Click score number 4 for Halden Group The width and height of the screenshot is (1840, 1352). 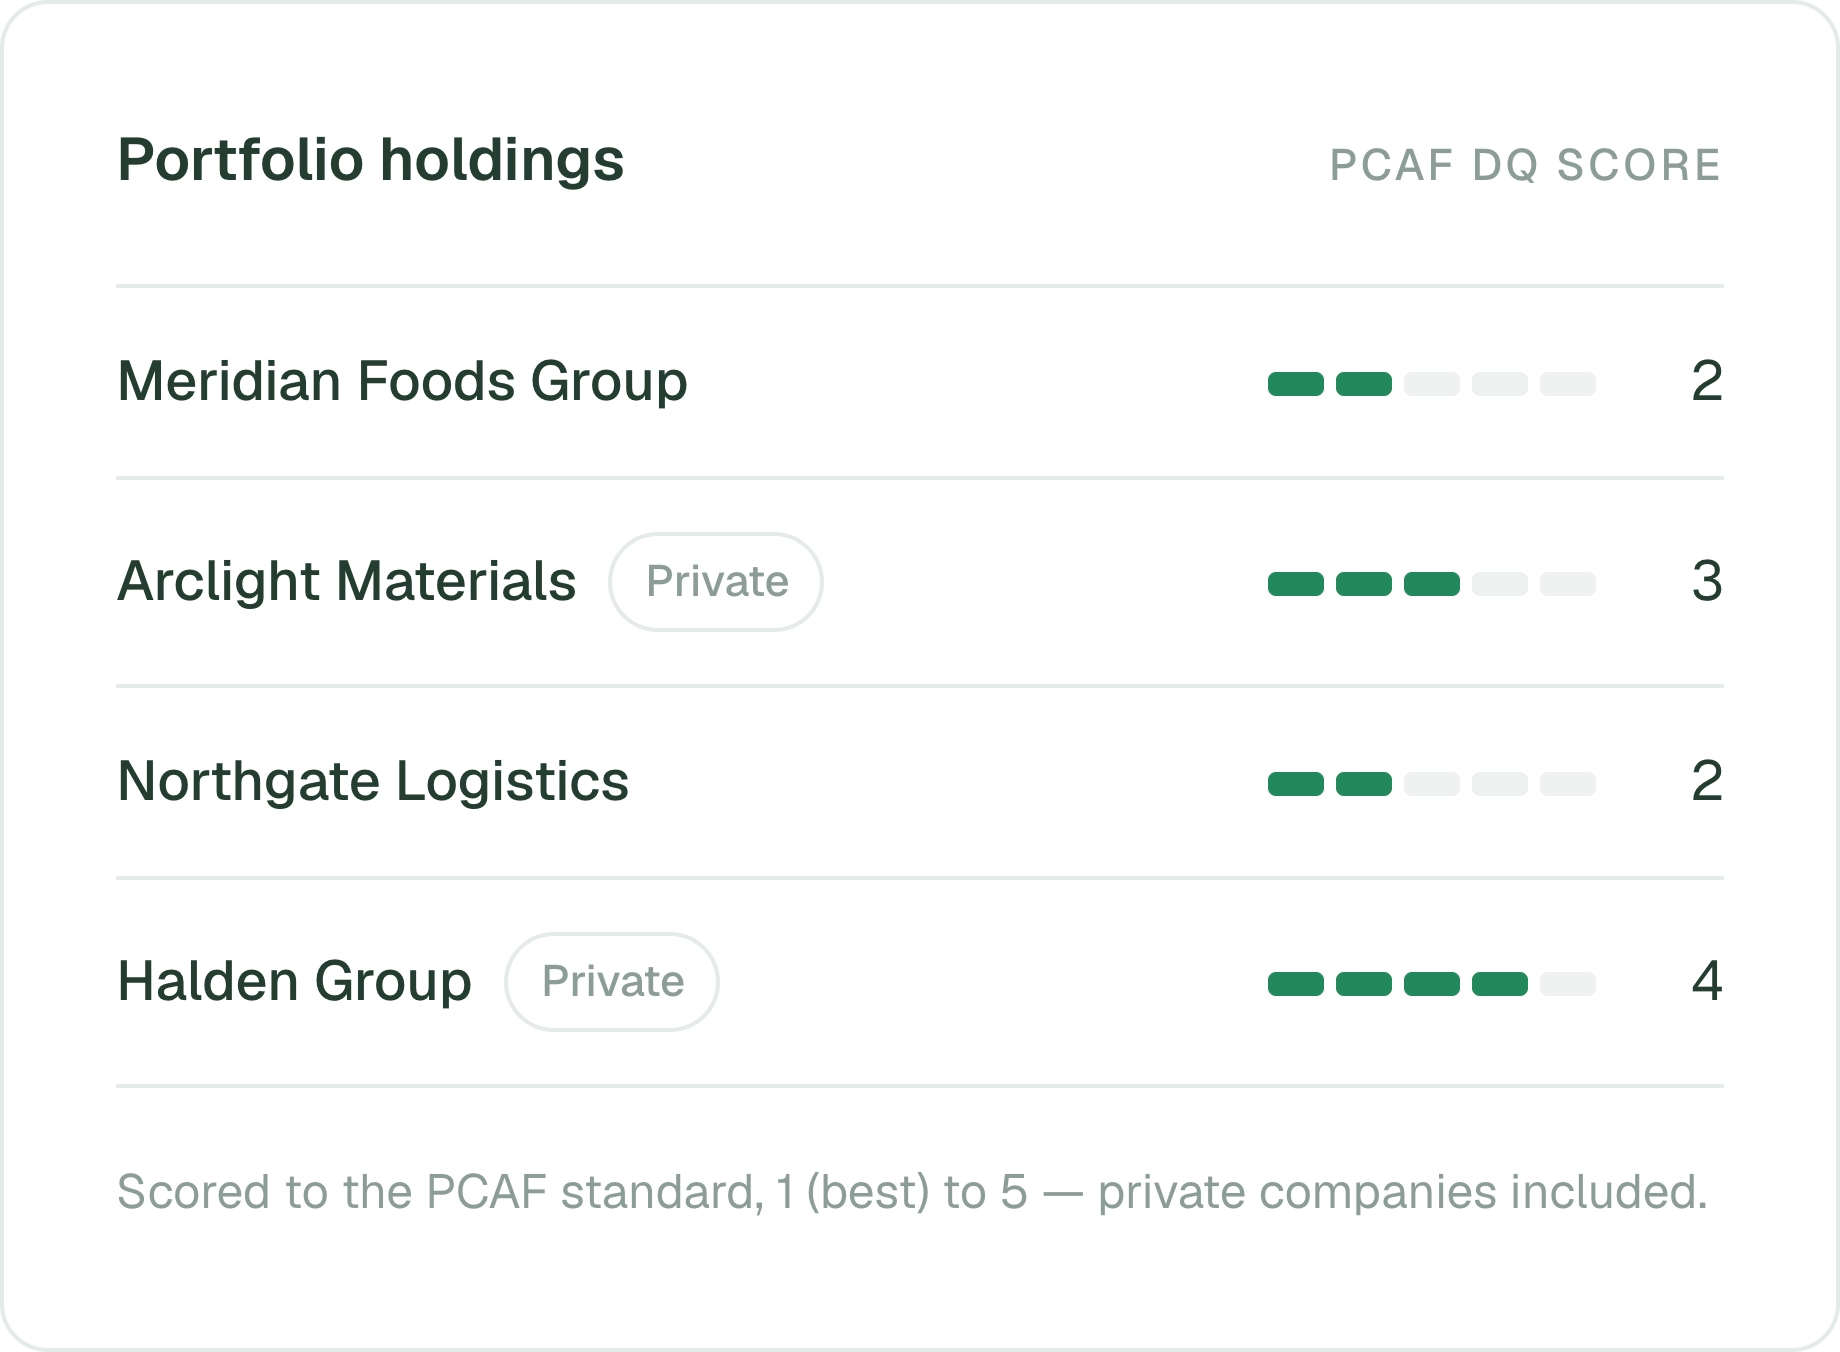[1707, 982]
